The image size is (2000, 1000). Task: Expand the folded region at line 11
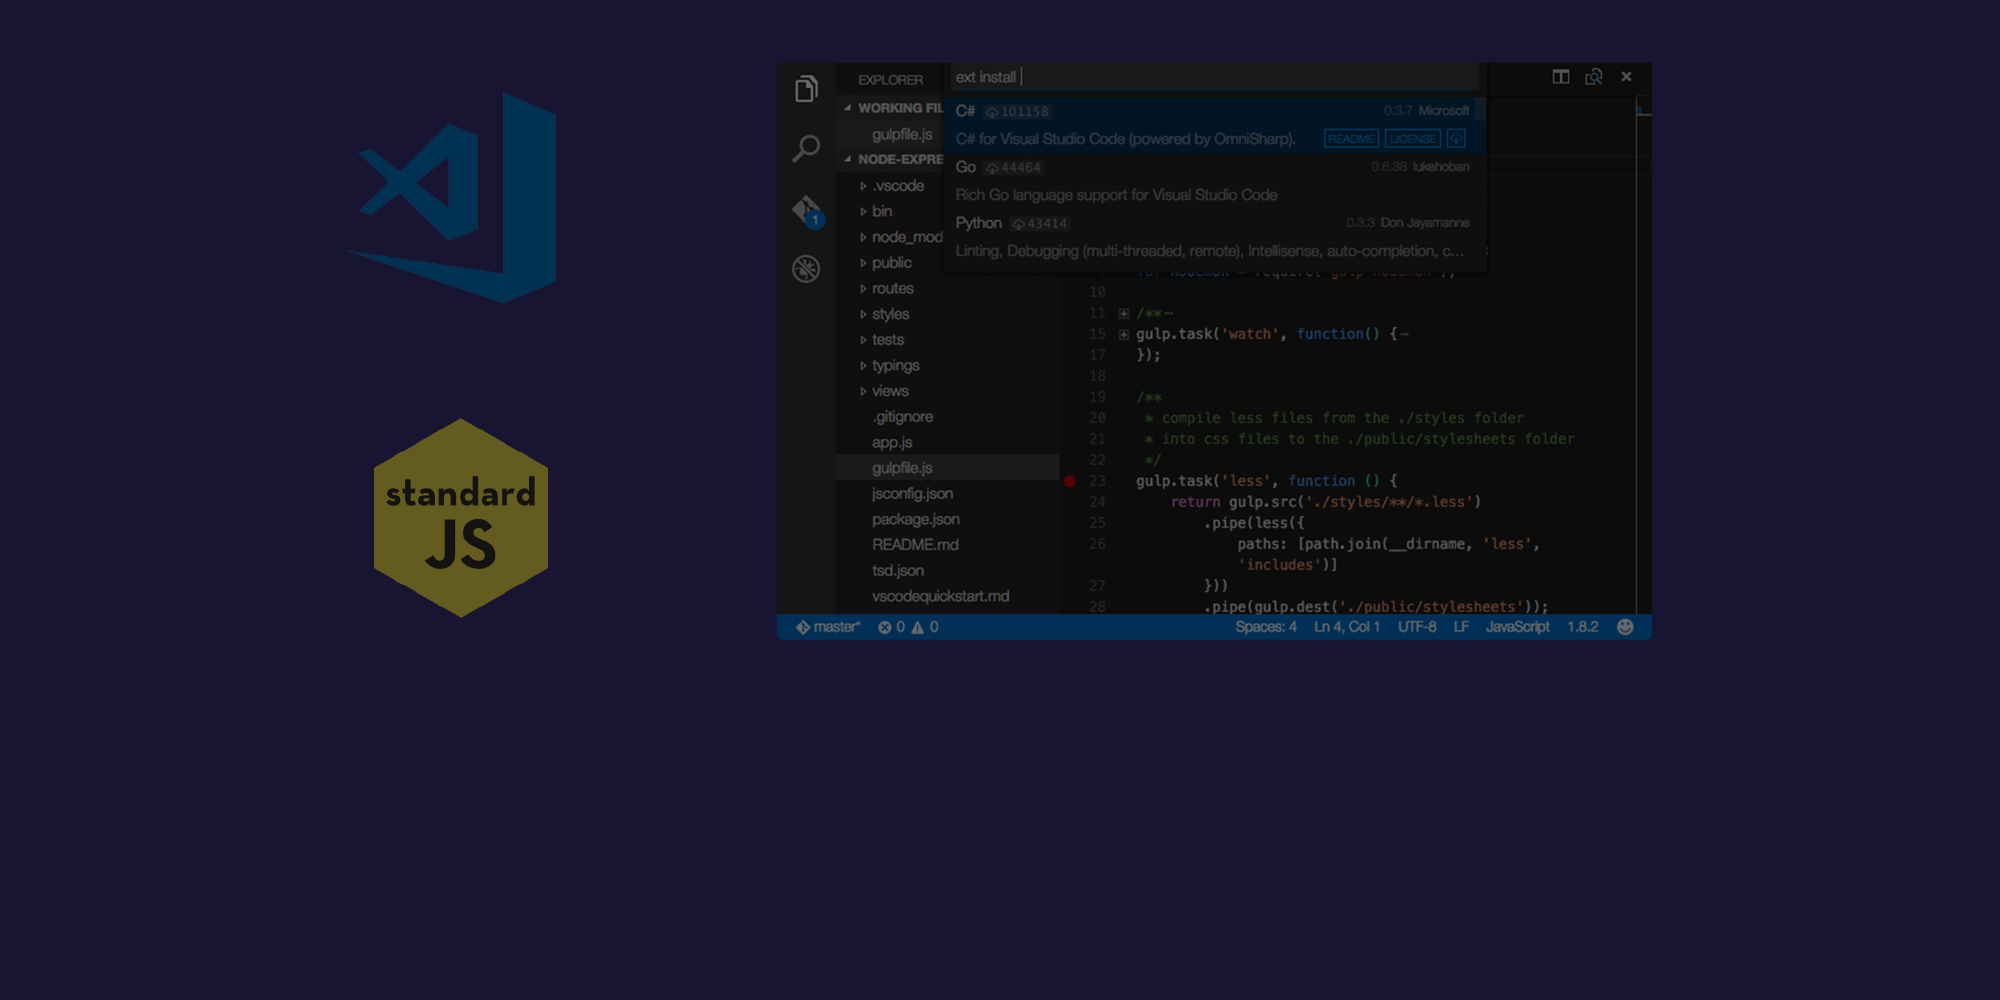tap(1124, 313)
